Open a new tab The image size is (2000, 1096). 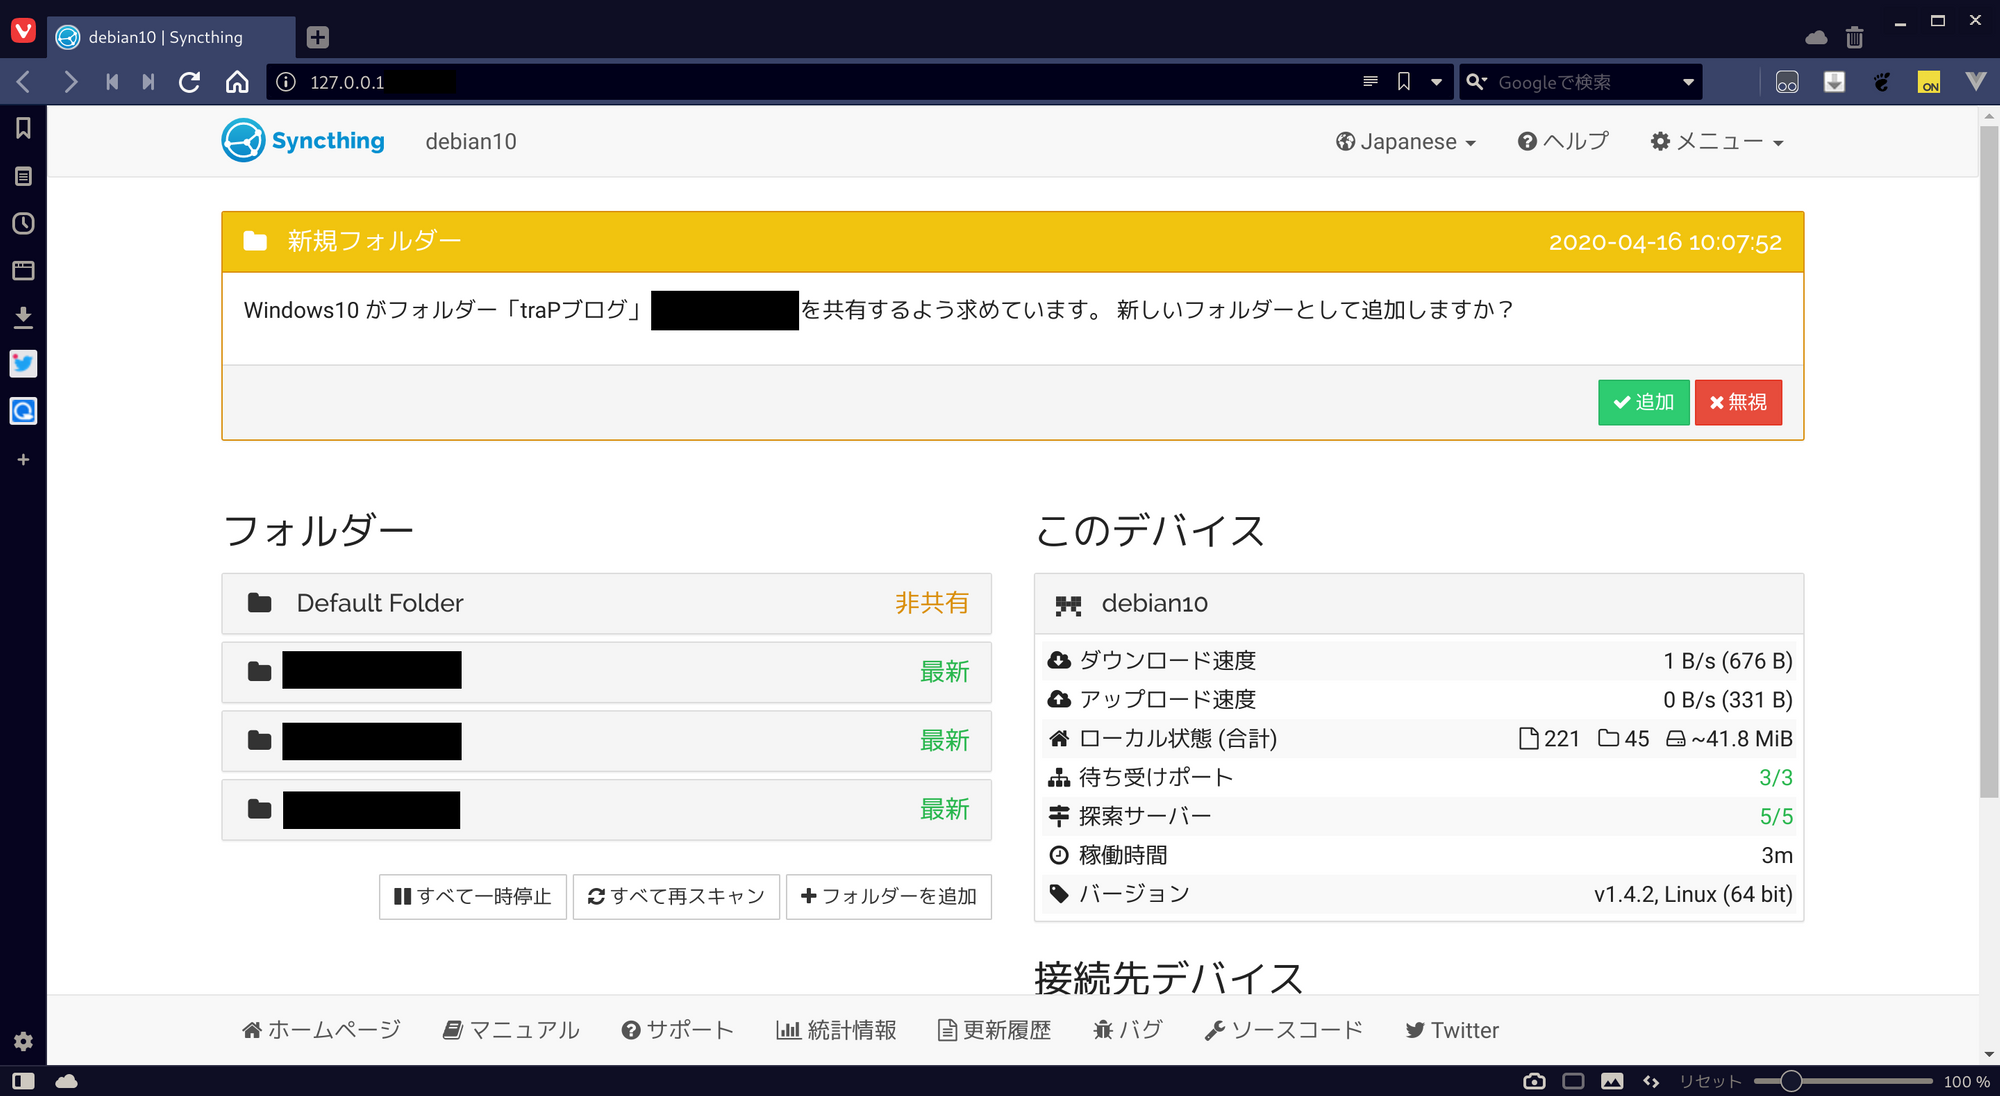click(x=317, y=37)
